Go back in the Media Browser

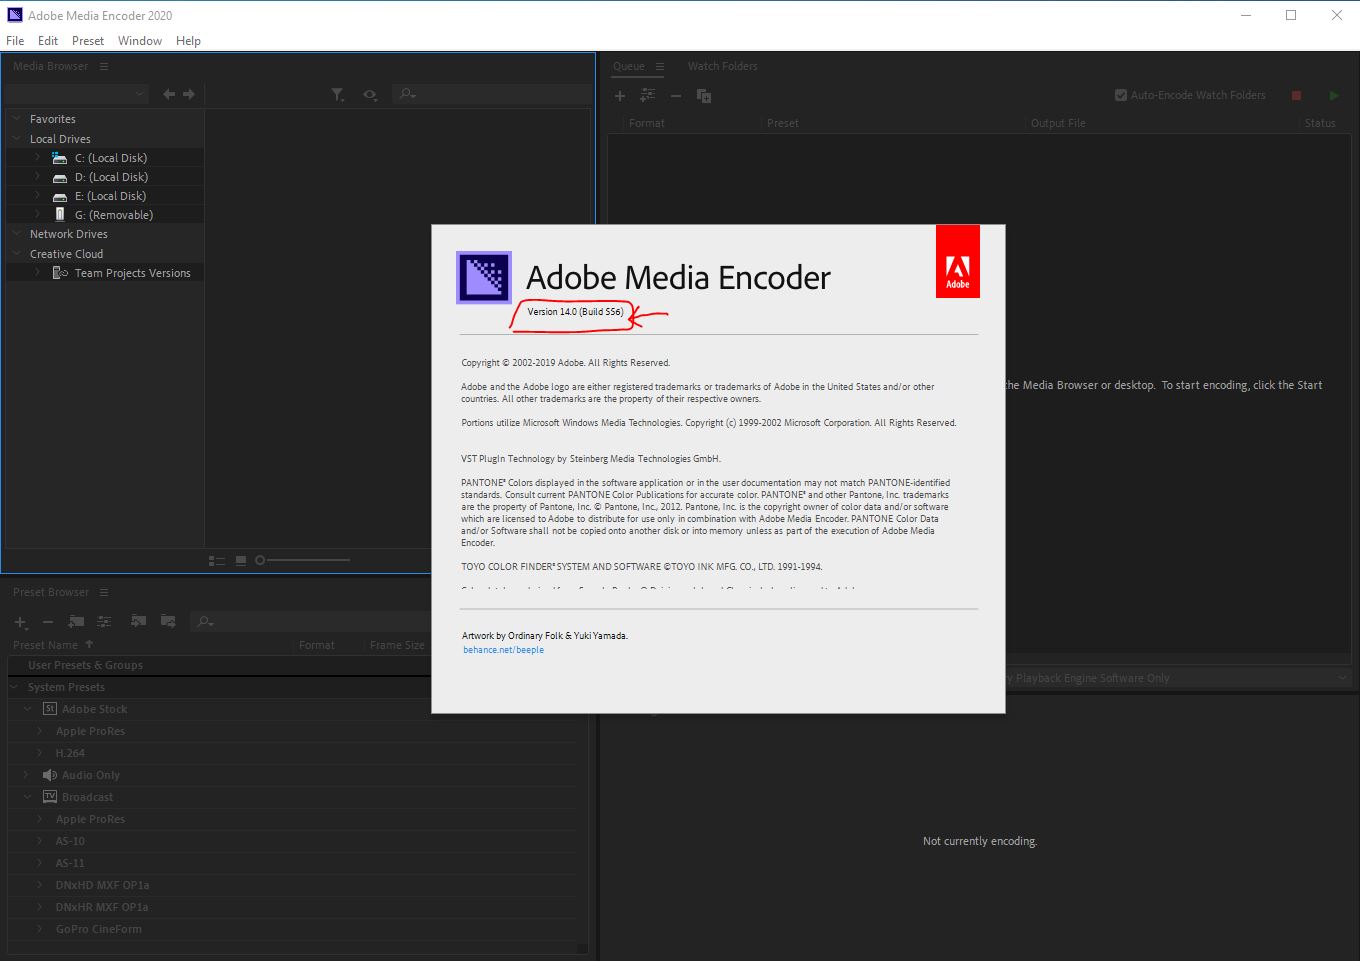pyautogui.click(x=169, y=94)
